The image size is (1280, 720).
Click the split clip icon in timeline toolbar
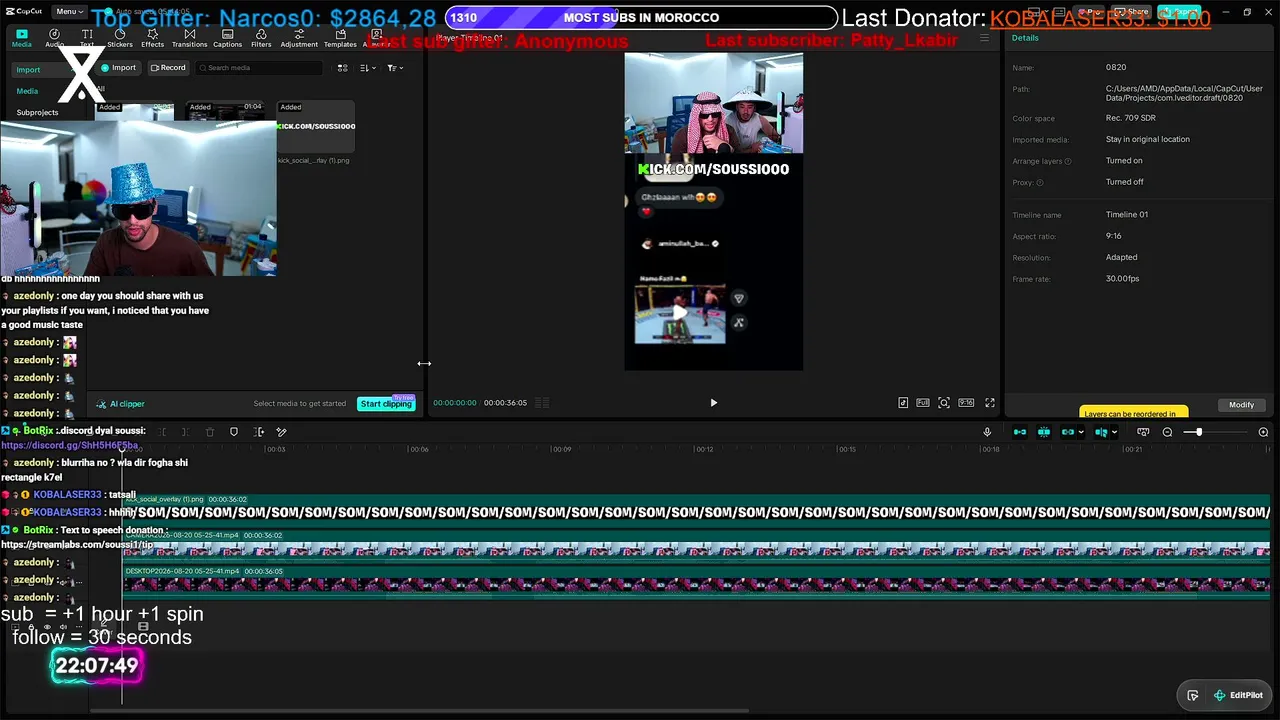coord(259,432)
